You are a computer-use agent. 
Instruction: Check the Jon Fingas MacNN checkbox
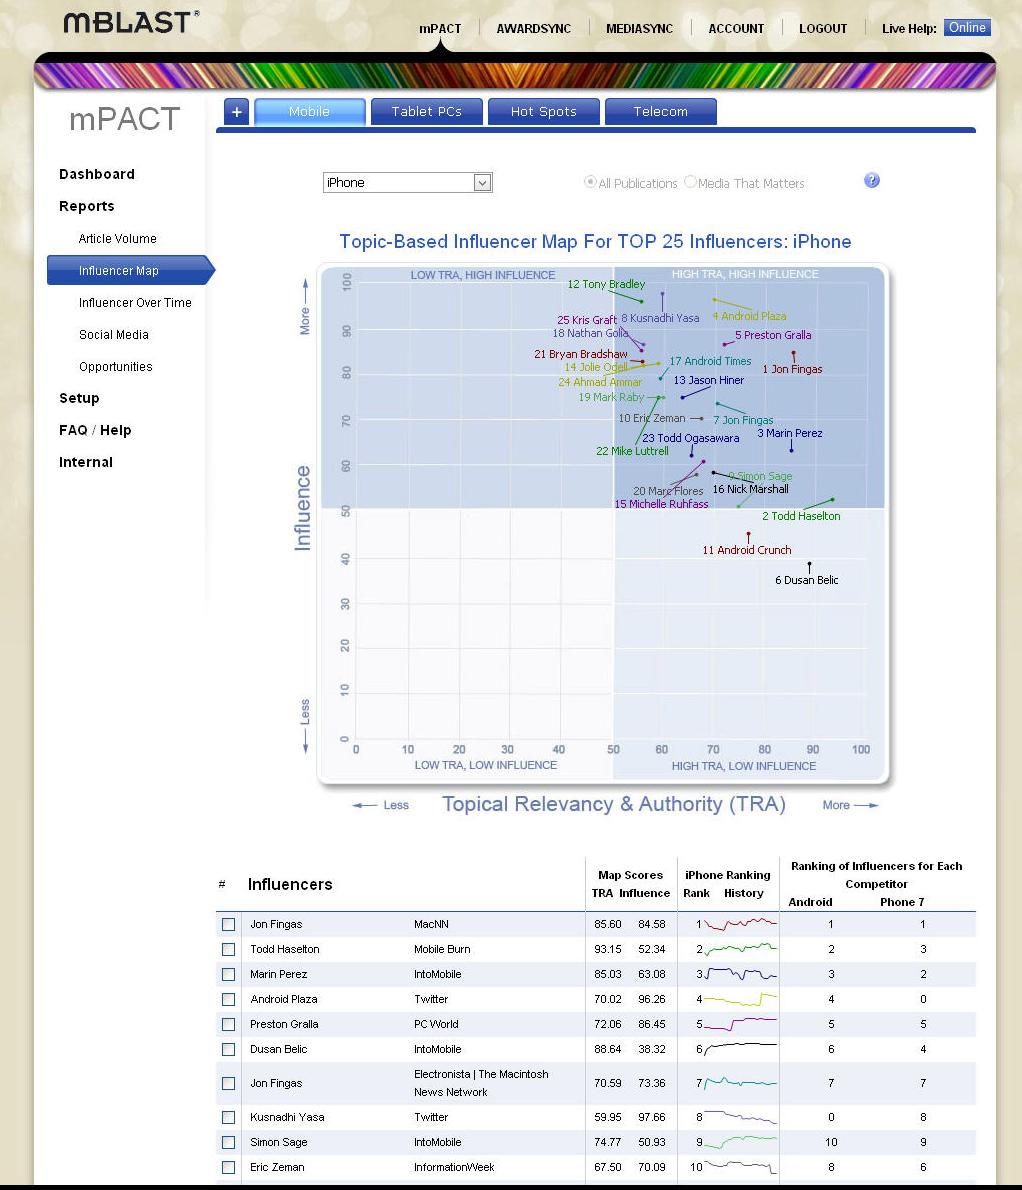pyautogui.click(x=228, y=924)
